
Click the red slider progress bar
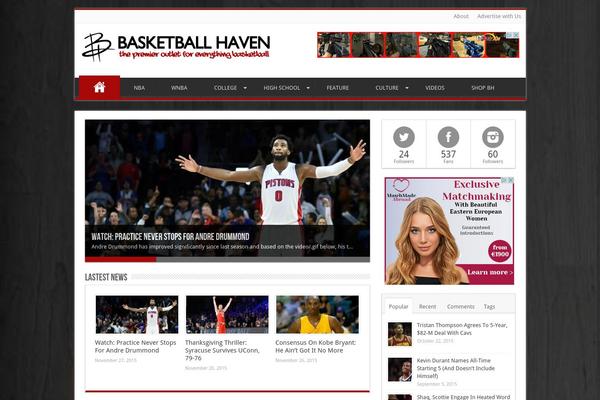121,260
